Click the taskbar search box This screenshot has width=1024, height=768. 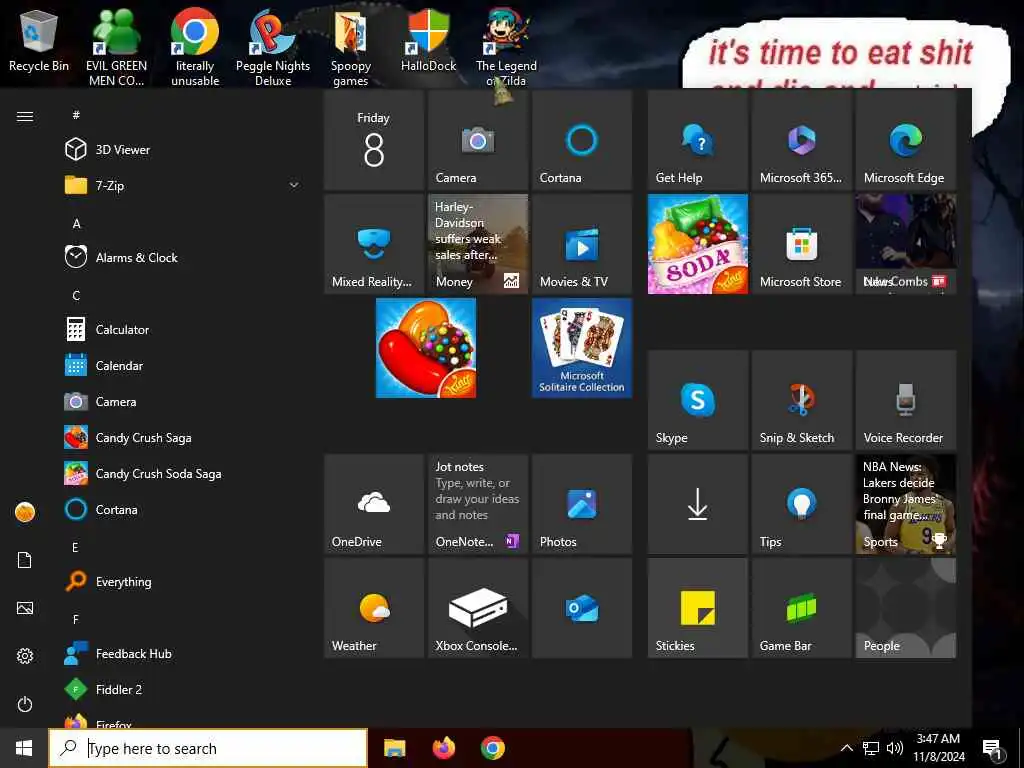(208, 748)
